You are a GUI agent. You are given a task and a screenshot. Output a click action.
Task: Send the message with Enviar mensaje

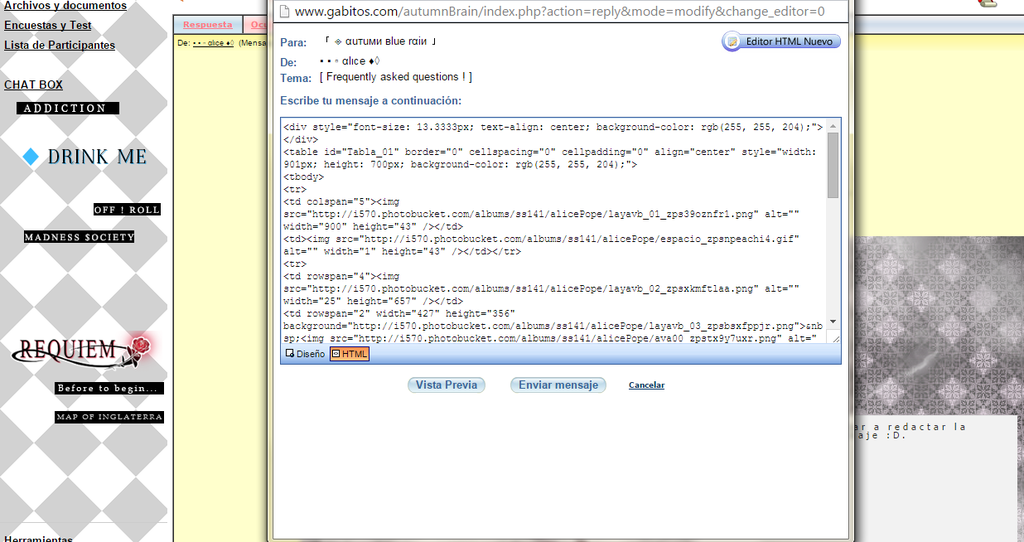[558, 385]
